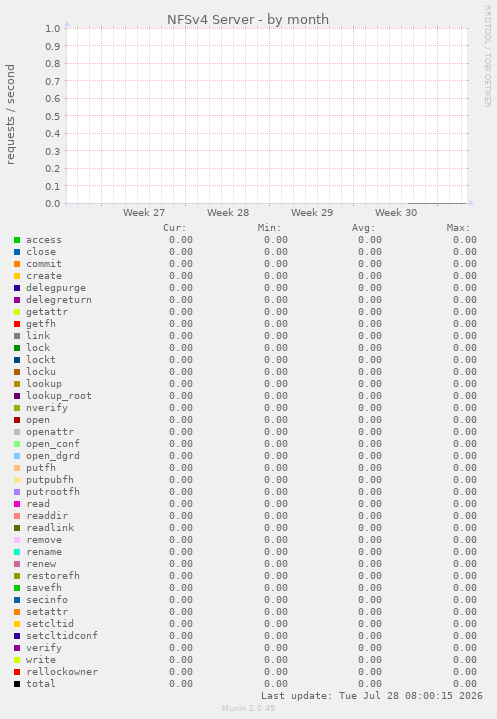
Task: Click the red getfh legend swatch
Action: pos(17,324)
